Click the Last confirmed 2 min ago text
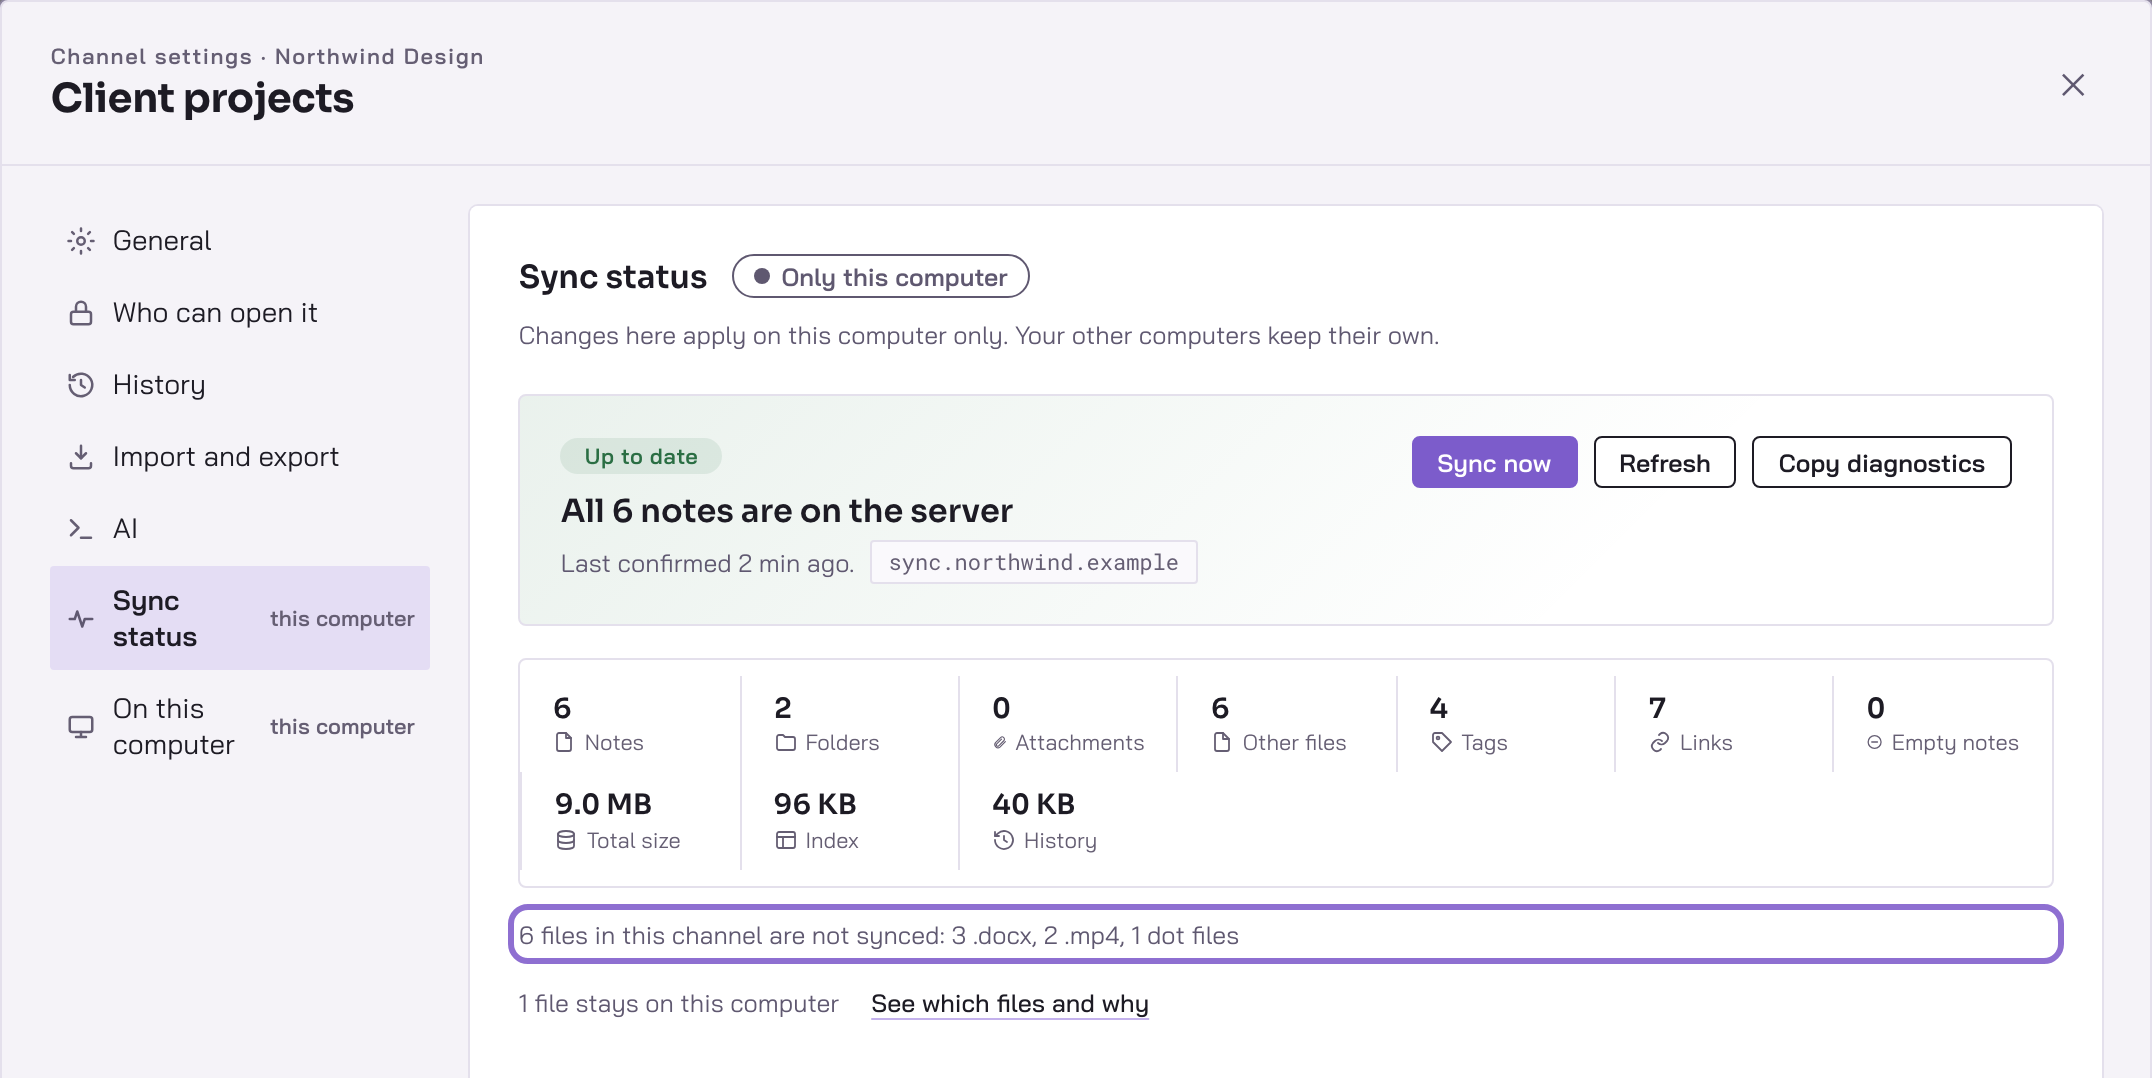 coord(707,564)
